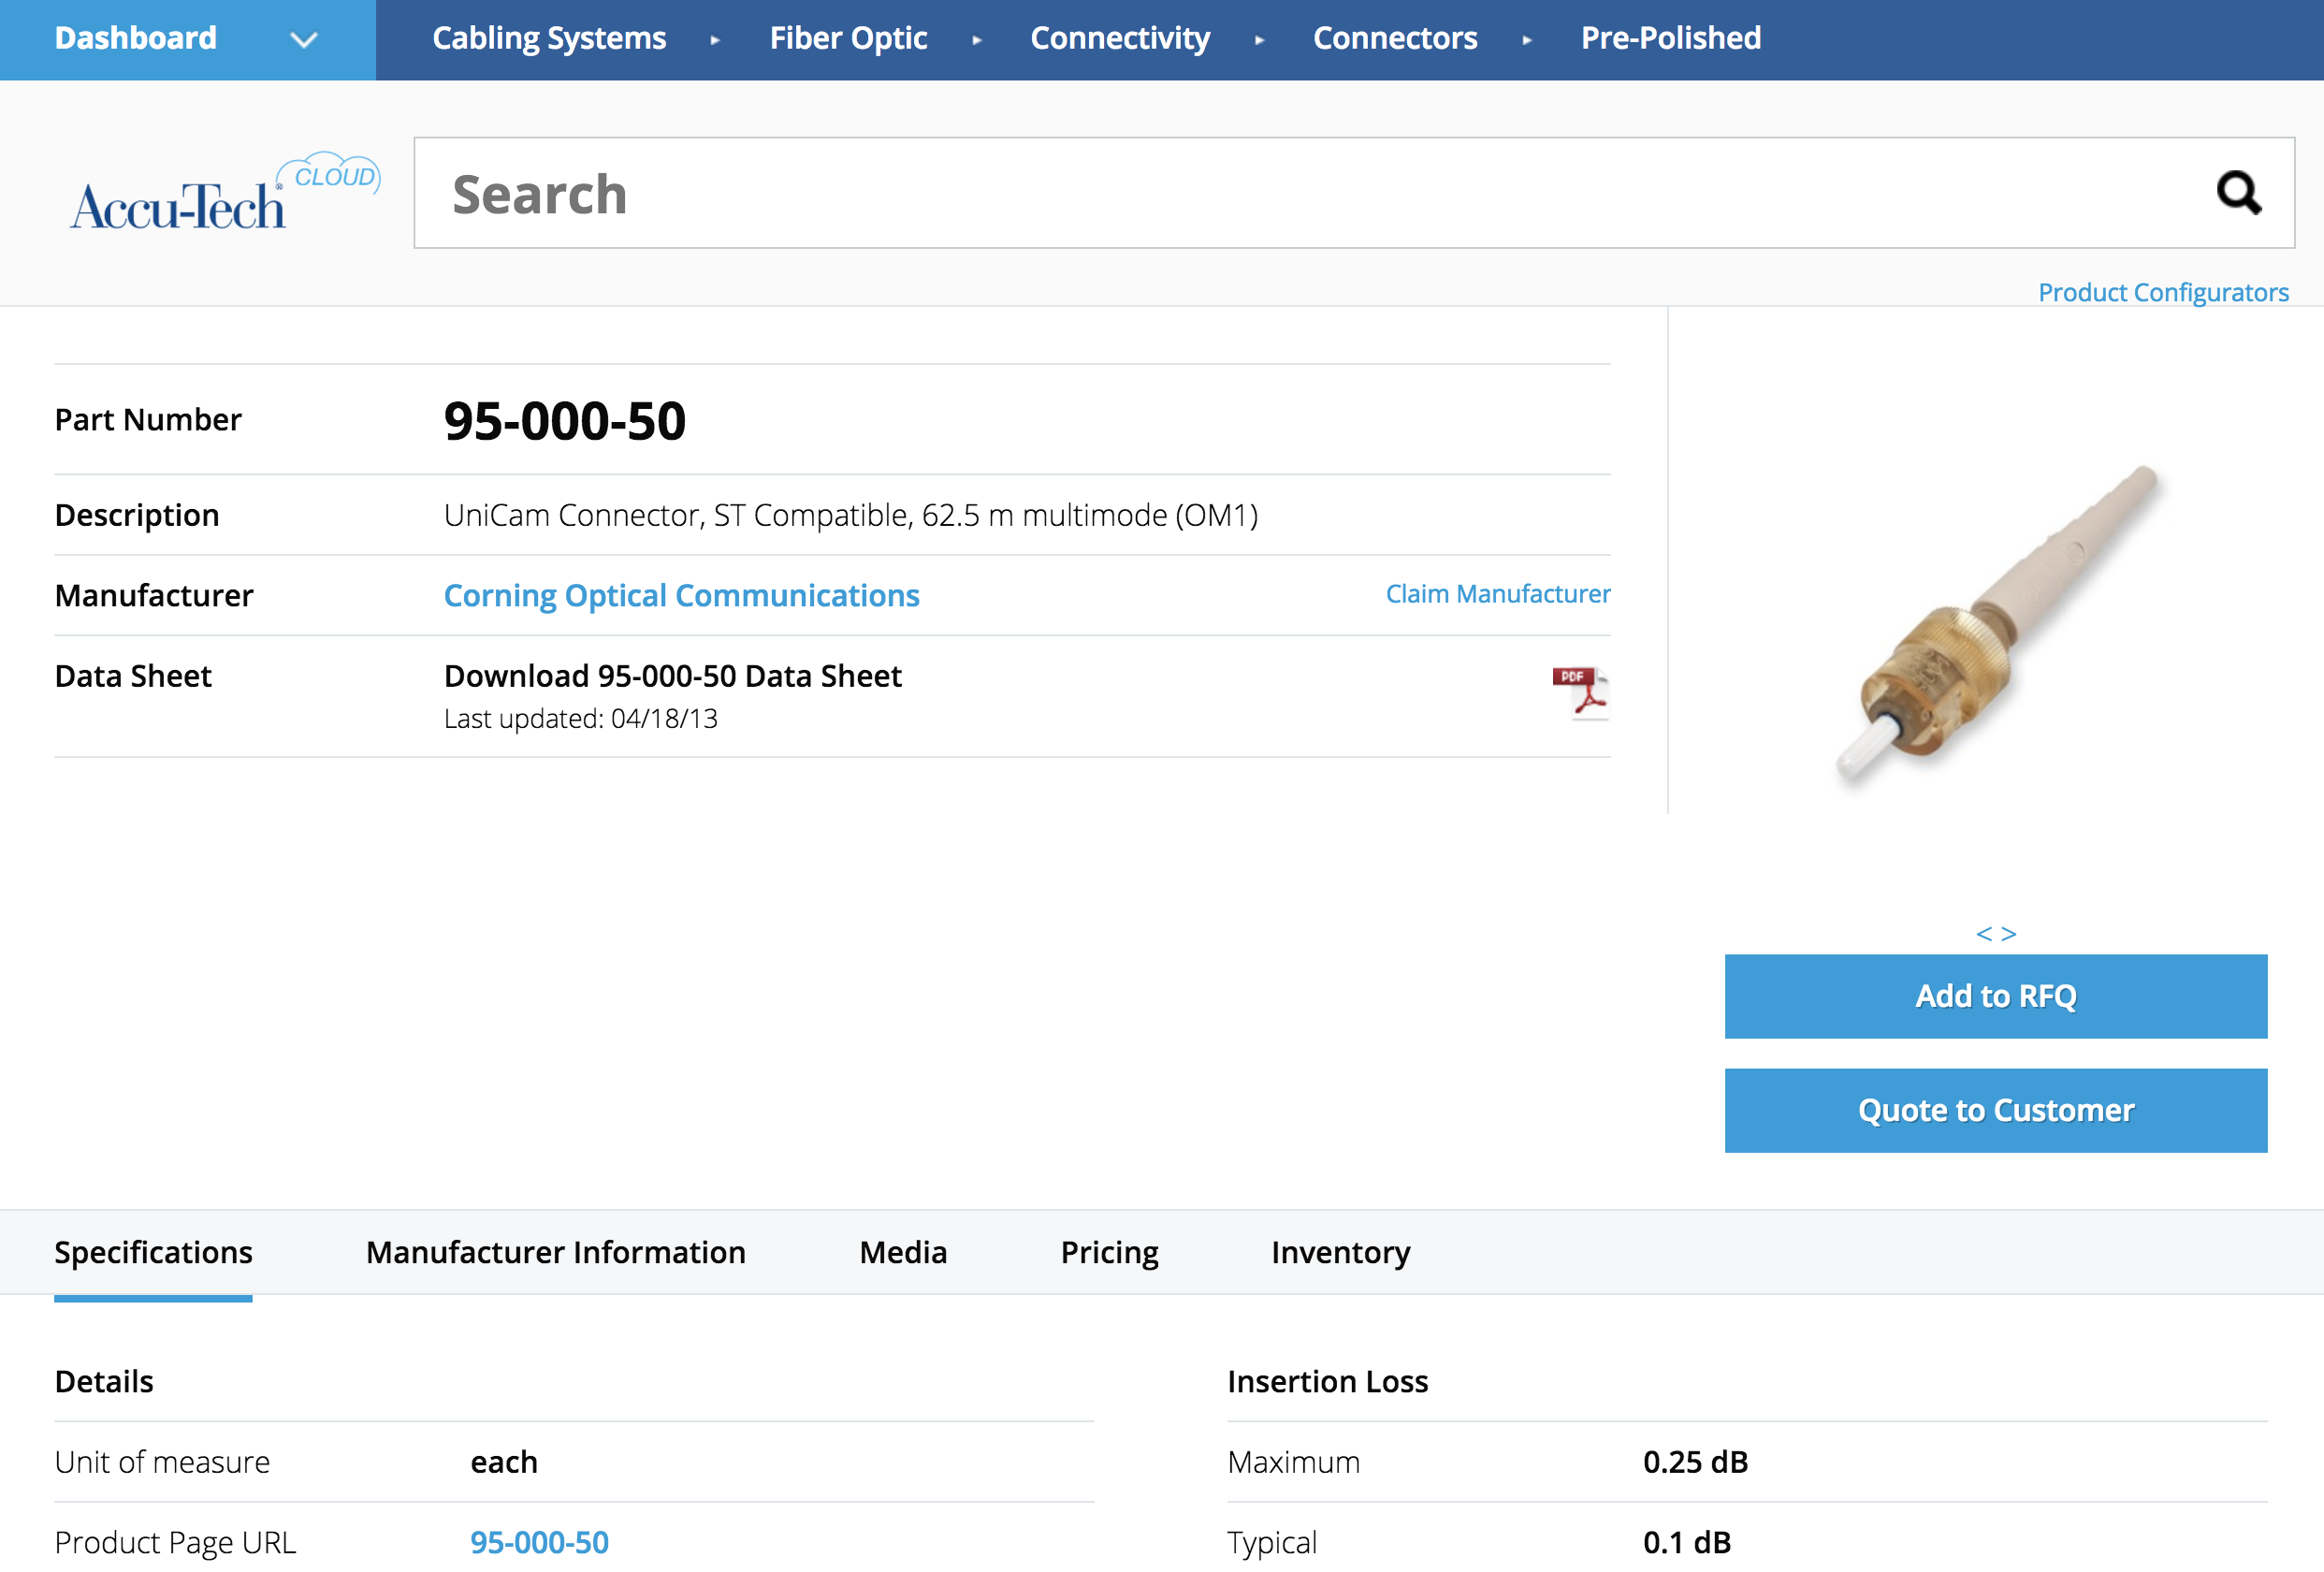Screen dimensions: 2324x1572
Task: Go to the Connectivity breadcrumb category
Action: pos(1119,38)
